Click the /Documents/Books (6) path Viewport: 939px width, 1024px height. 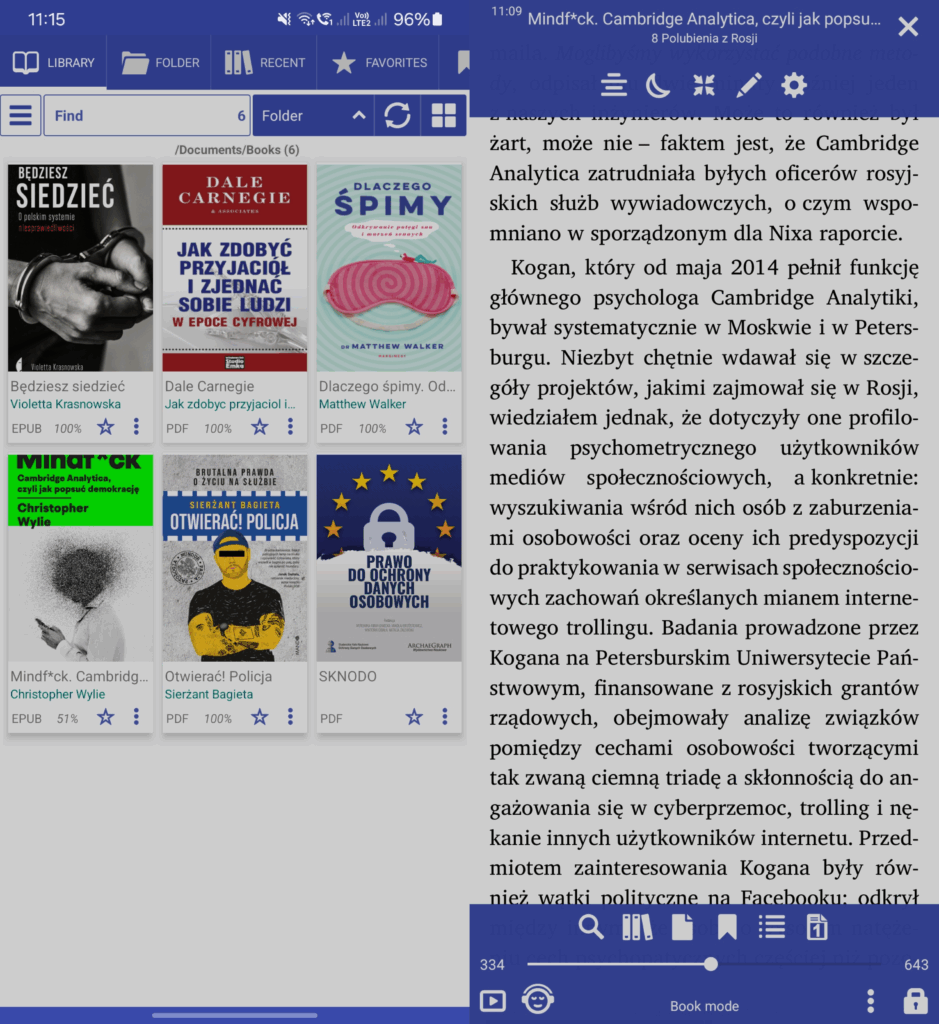click(237, 150)
